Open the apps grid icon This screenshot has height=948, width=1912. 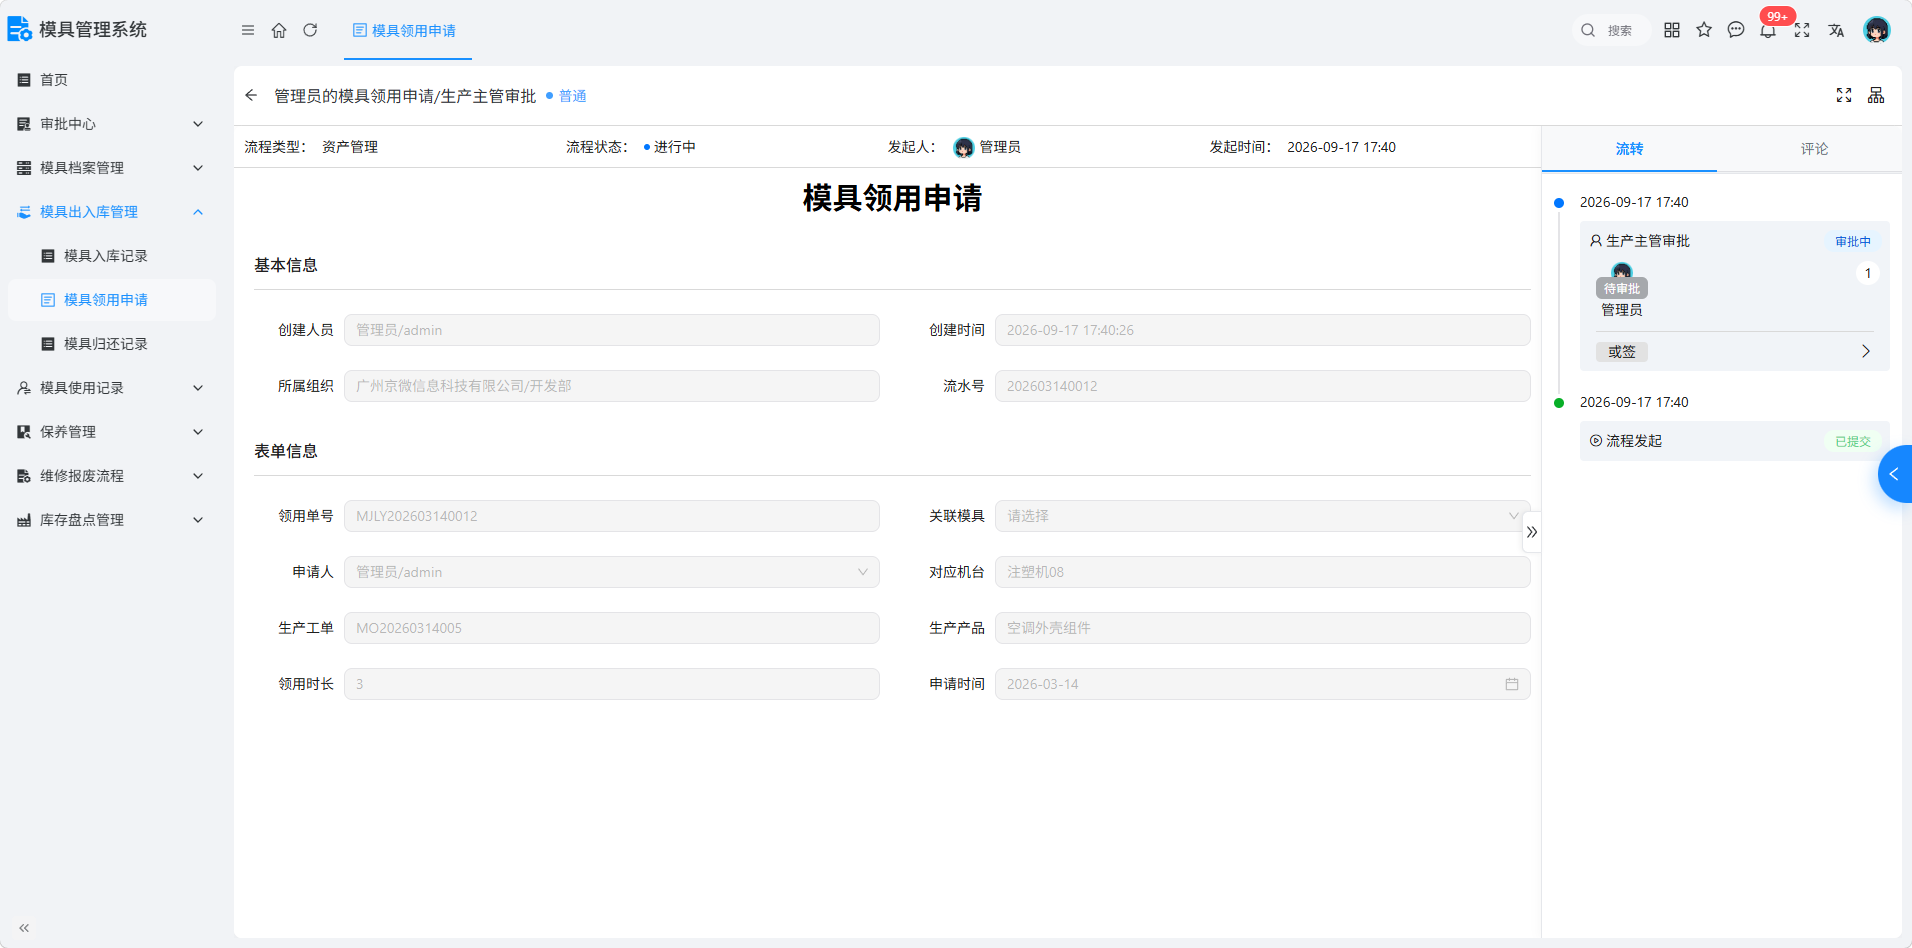pyautogui.click(x=1672, y=30)
